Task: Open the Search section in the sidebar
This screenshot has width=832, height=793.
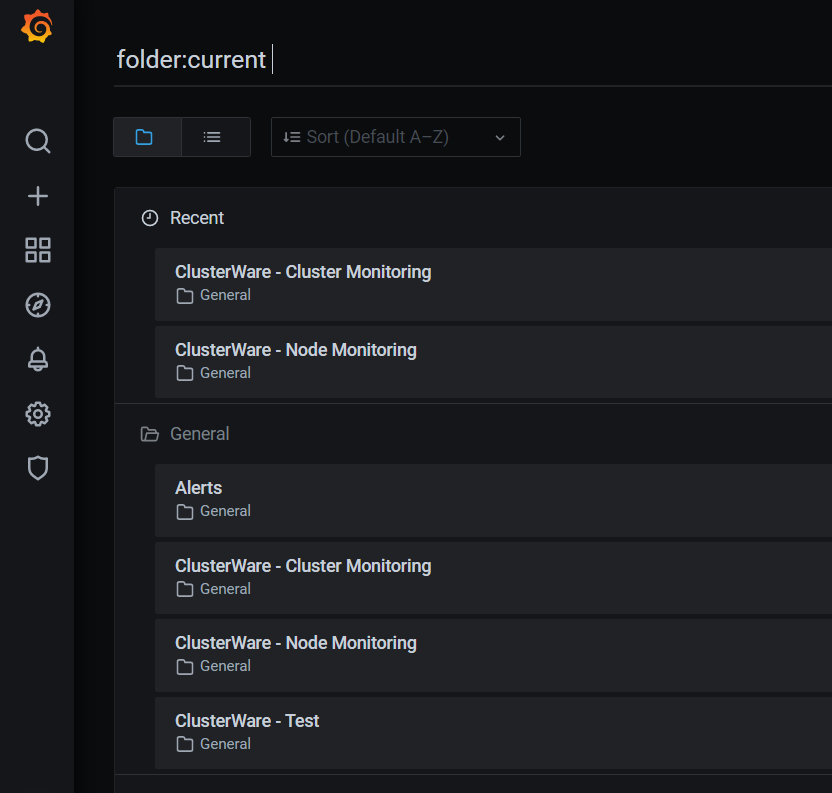Action: pos(37,141)
